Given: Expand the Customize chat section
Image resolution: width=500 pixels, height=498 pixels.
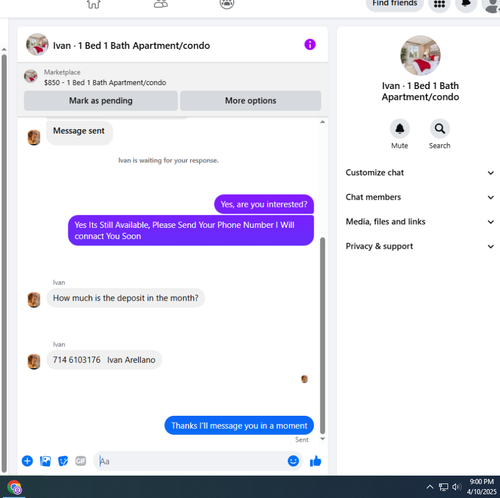Looking at the screenshot, I should (x=420, y=173).
